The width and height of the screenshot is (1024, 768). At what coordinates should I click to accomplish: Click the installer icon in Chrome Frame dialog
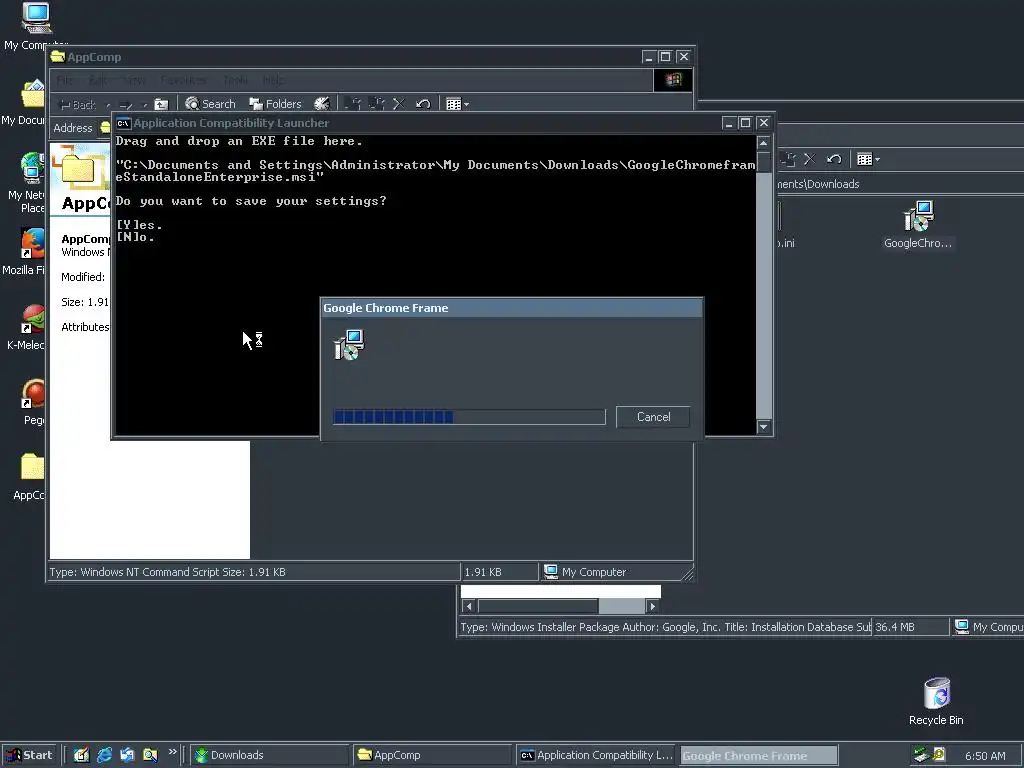coord(349,344)
